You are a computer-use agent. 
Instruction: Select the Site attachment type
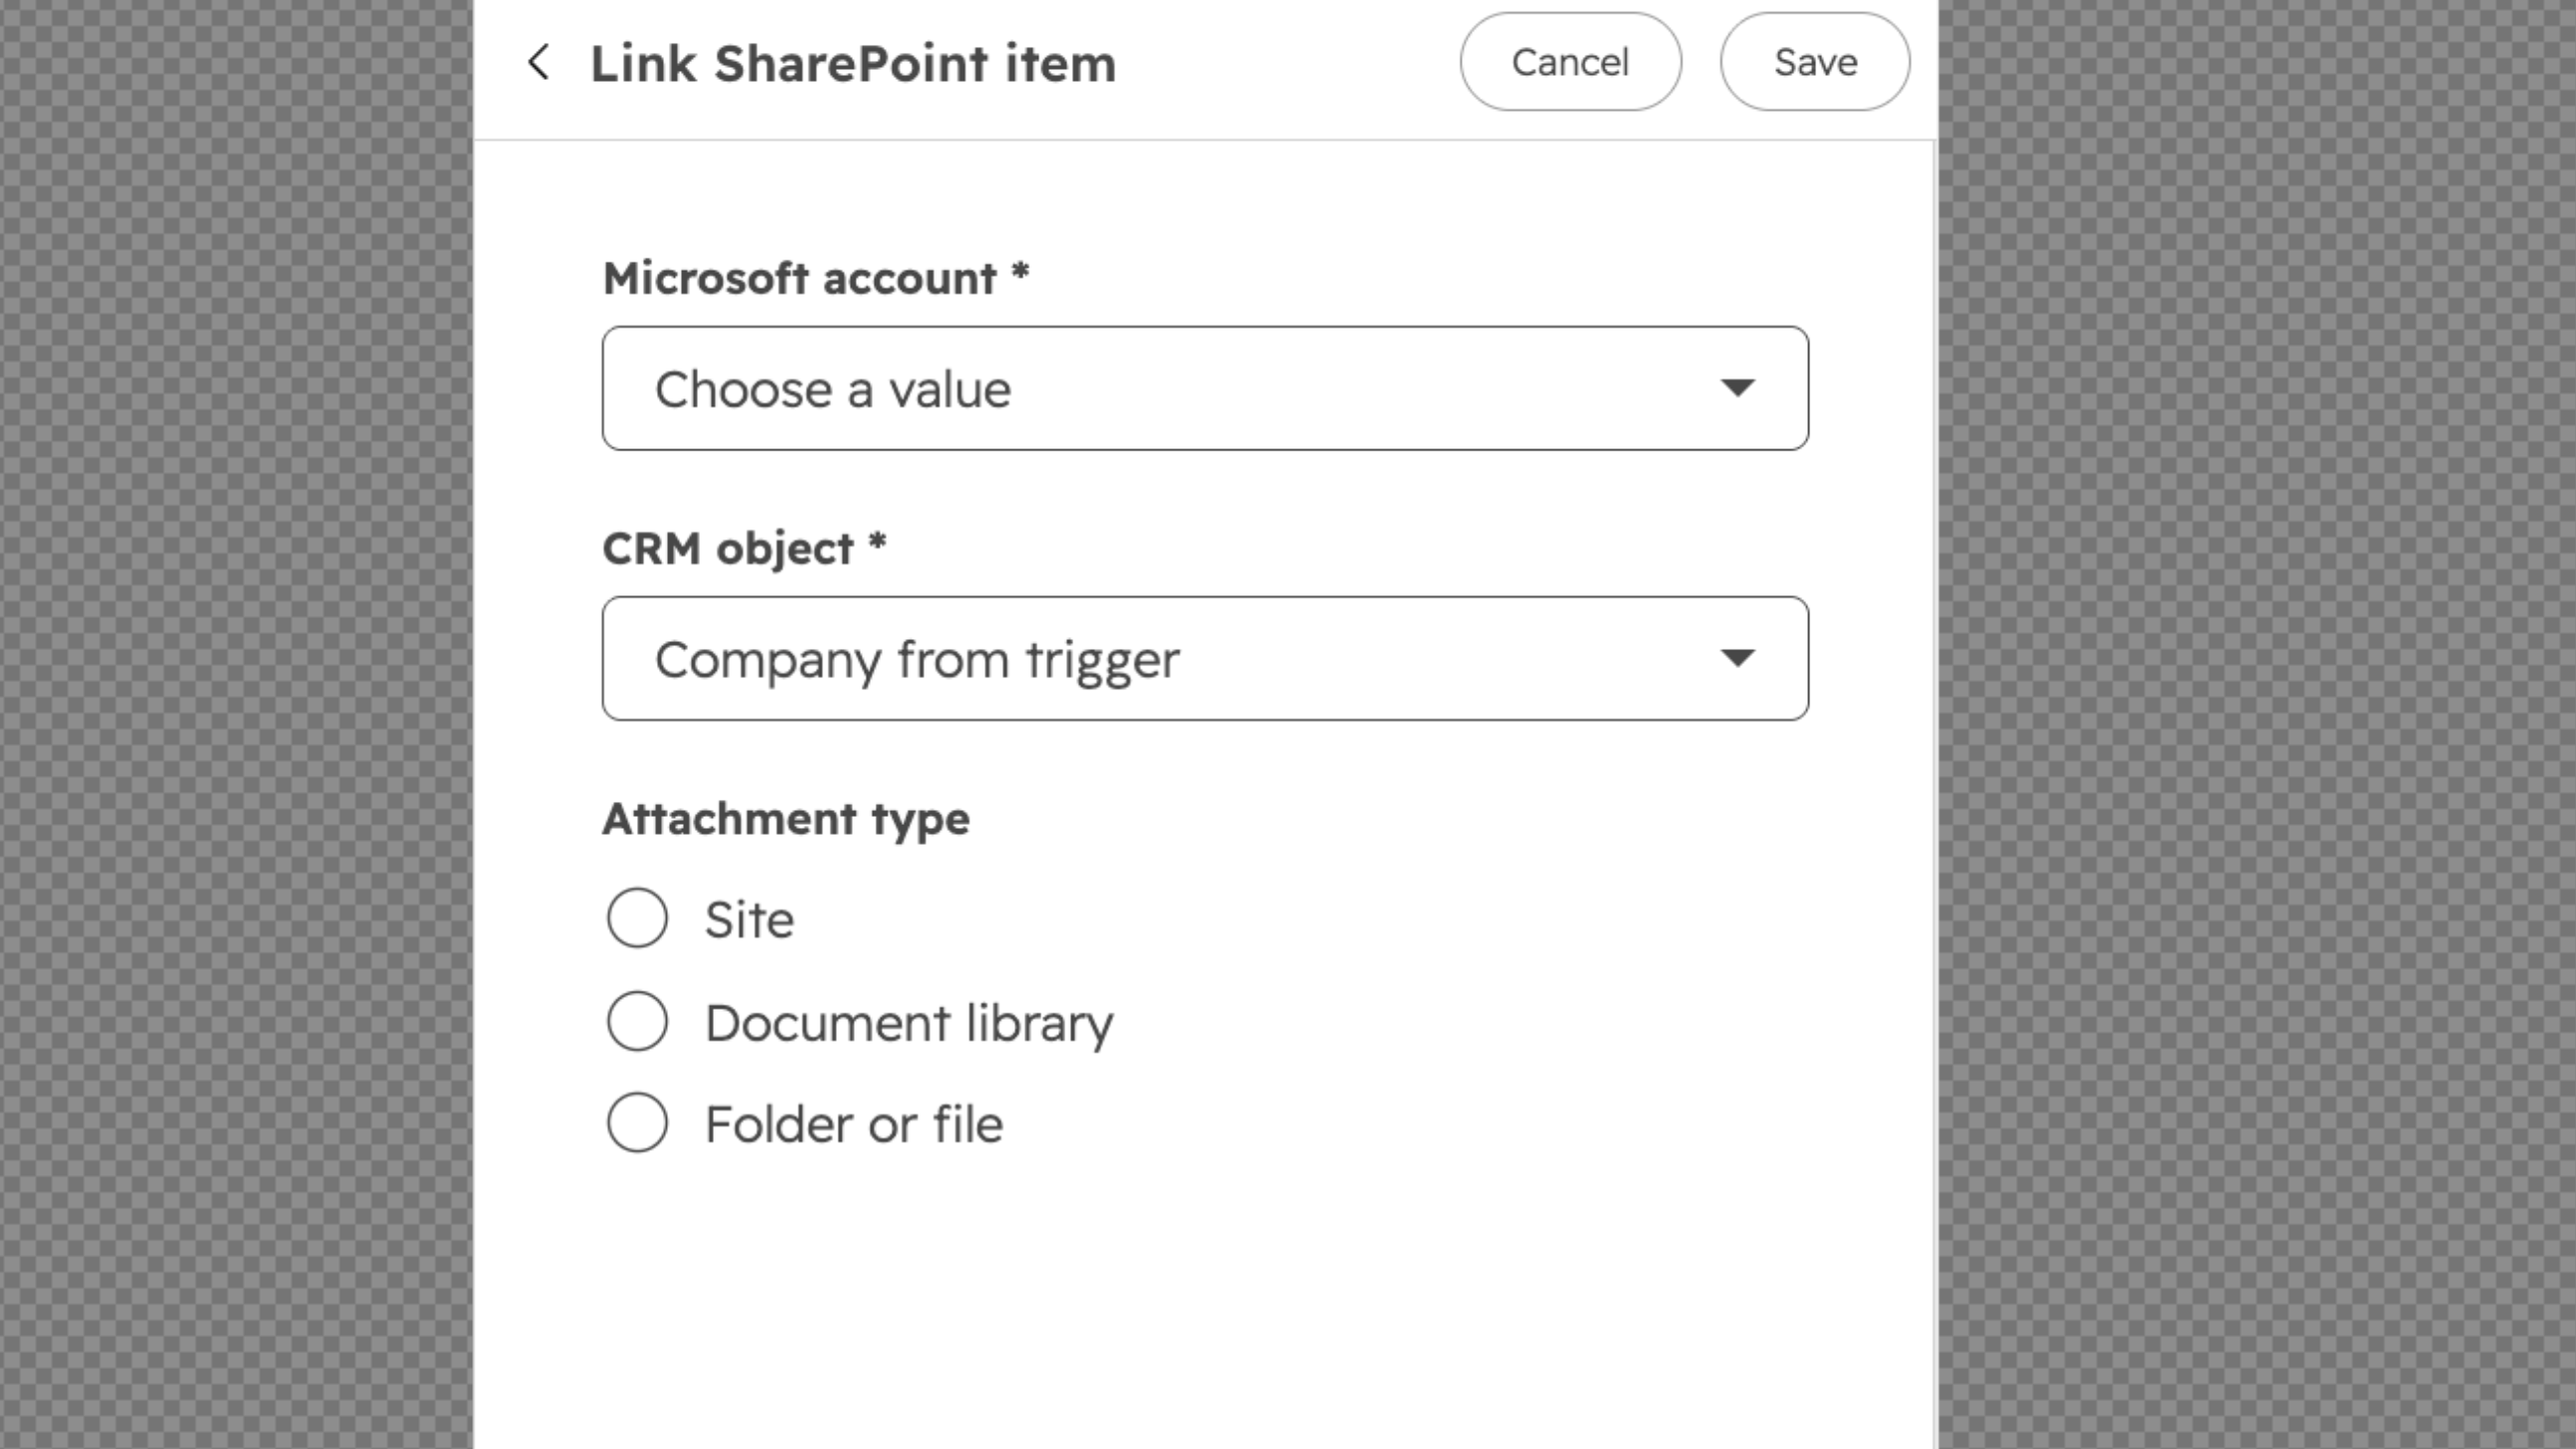[x=637, y=918]
